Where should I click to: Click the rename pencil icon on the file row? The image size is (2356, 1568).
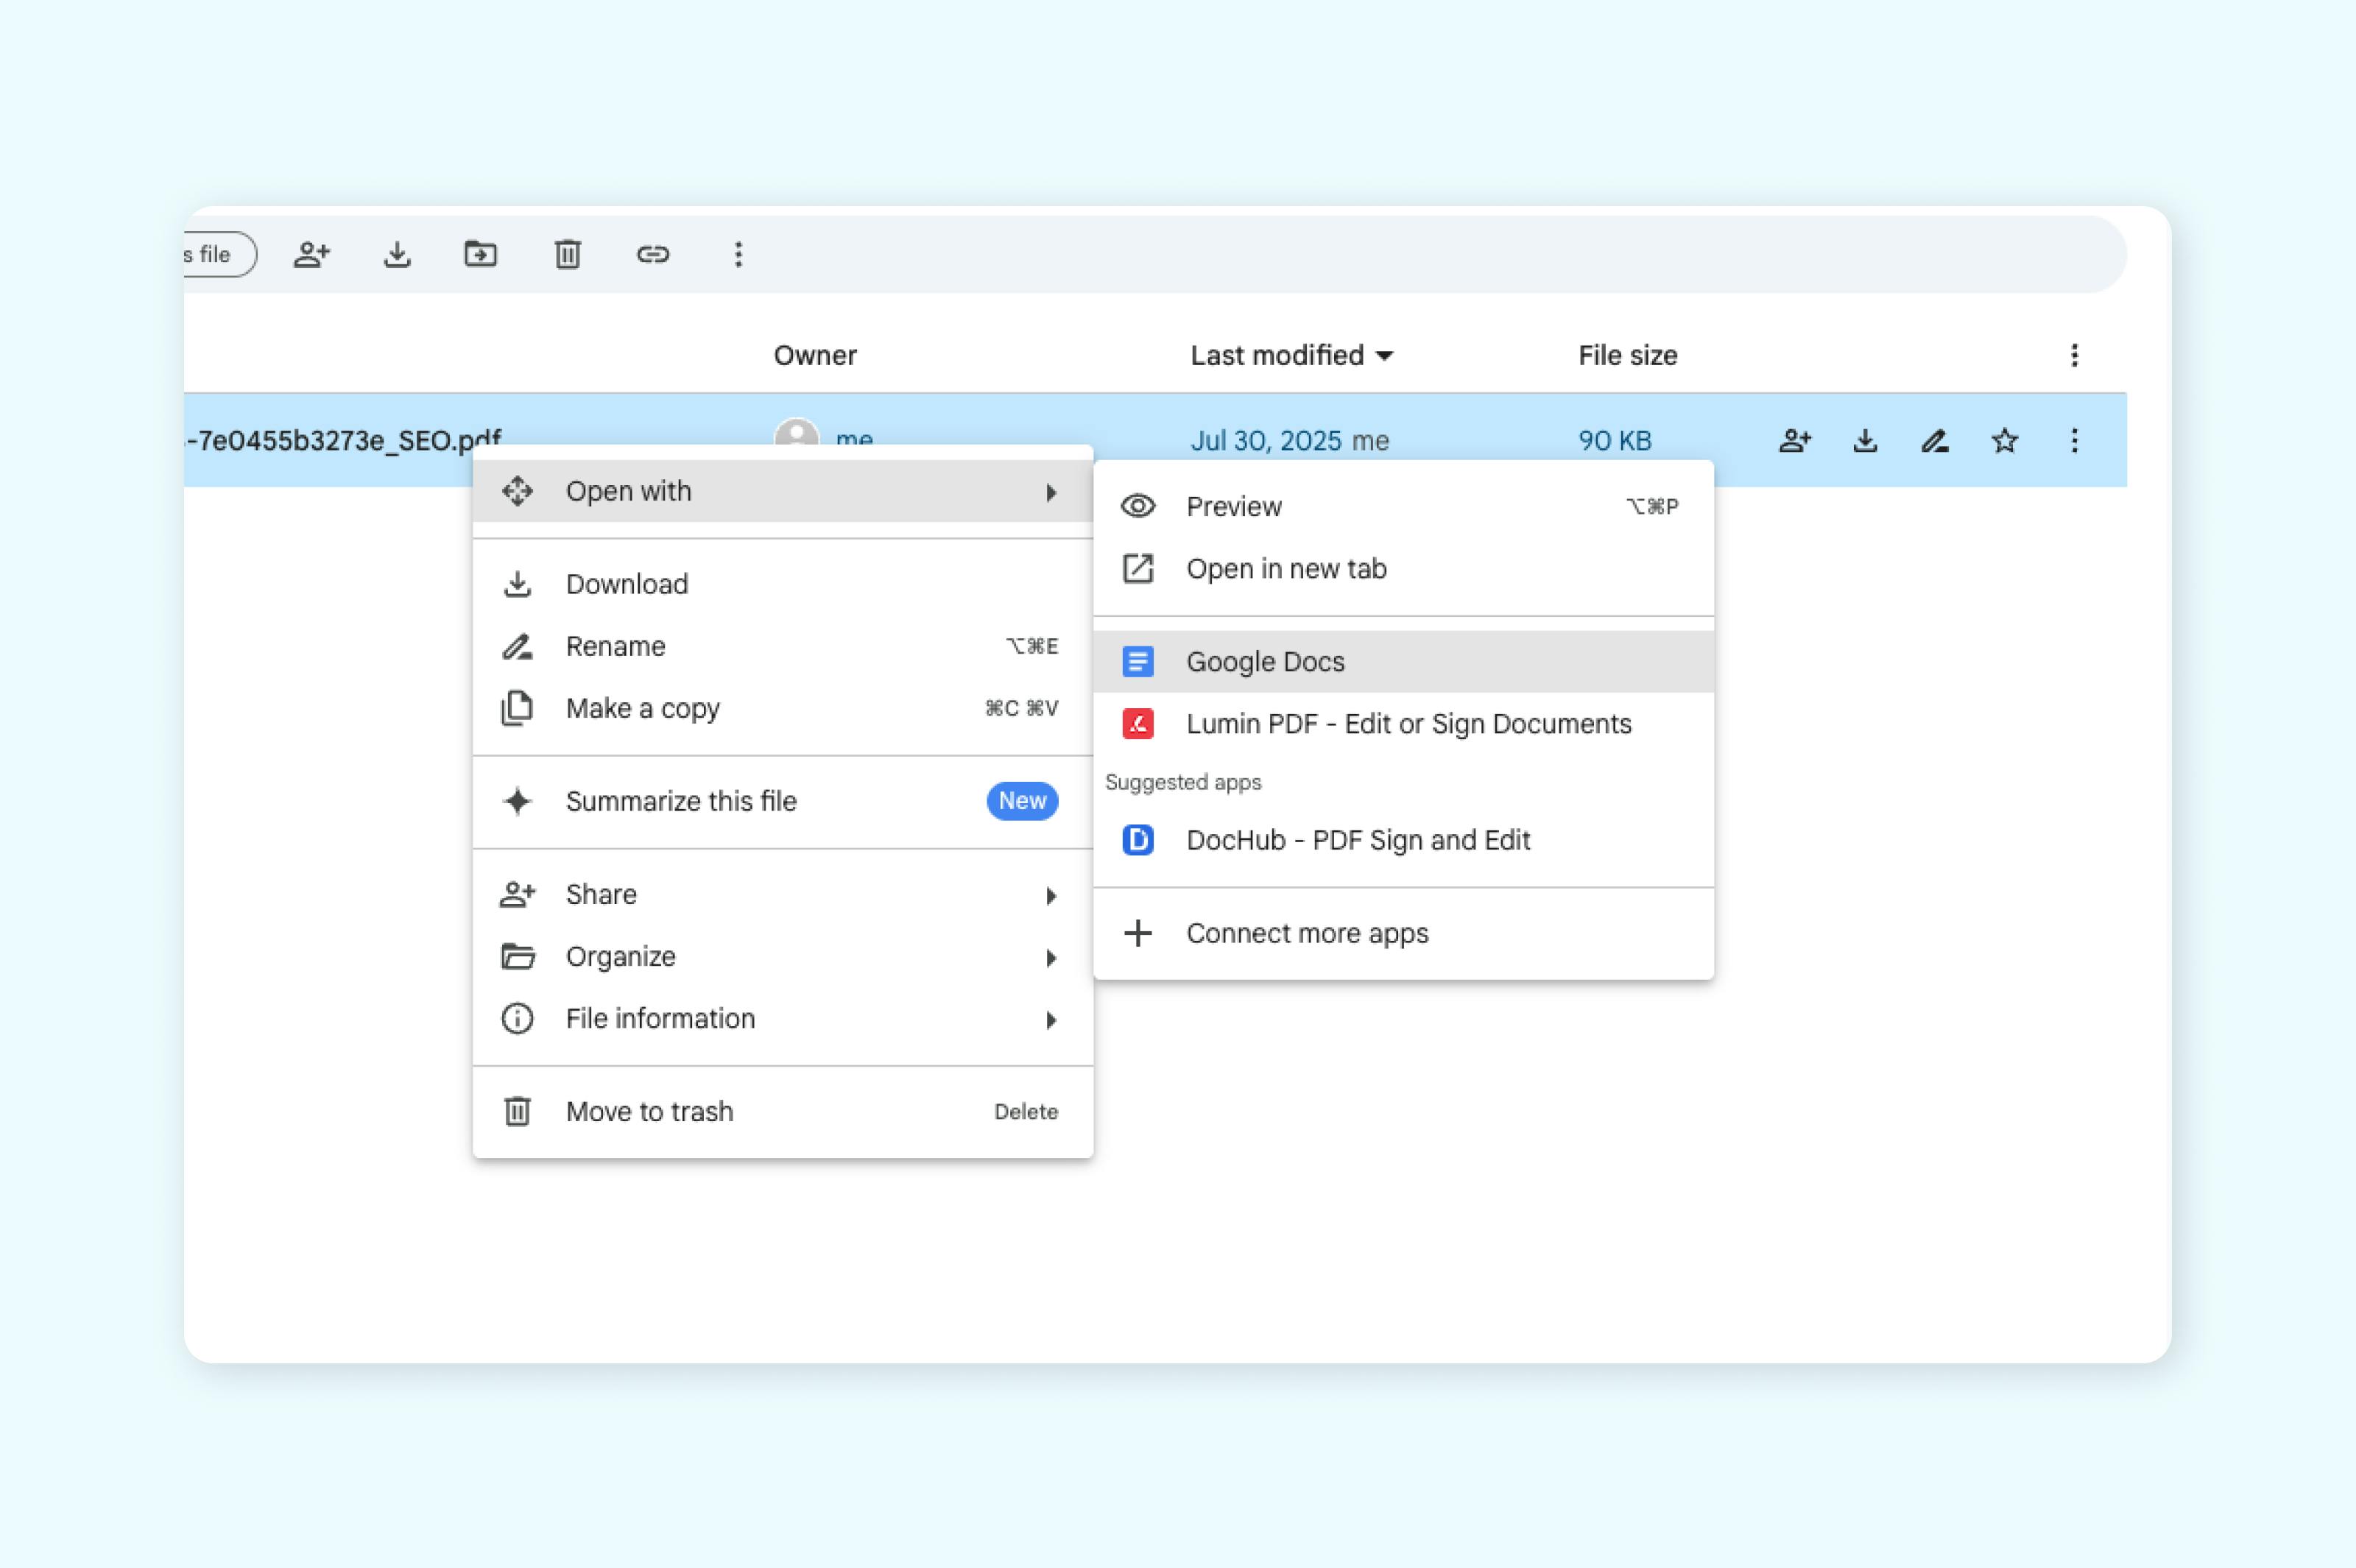click(1934, 440)
